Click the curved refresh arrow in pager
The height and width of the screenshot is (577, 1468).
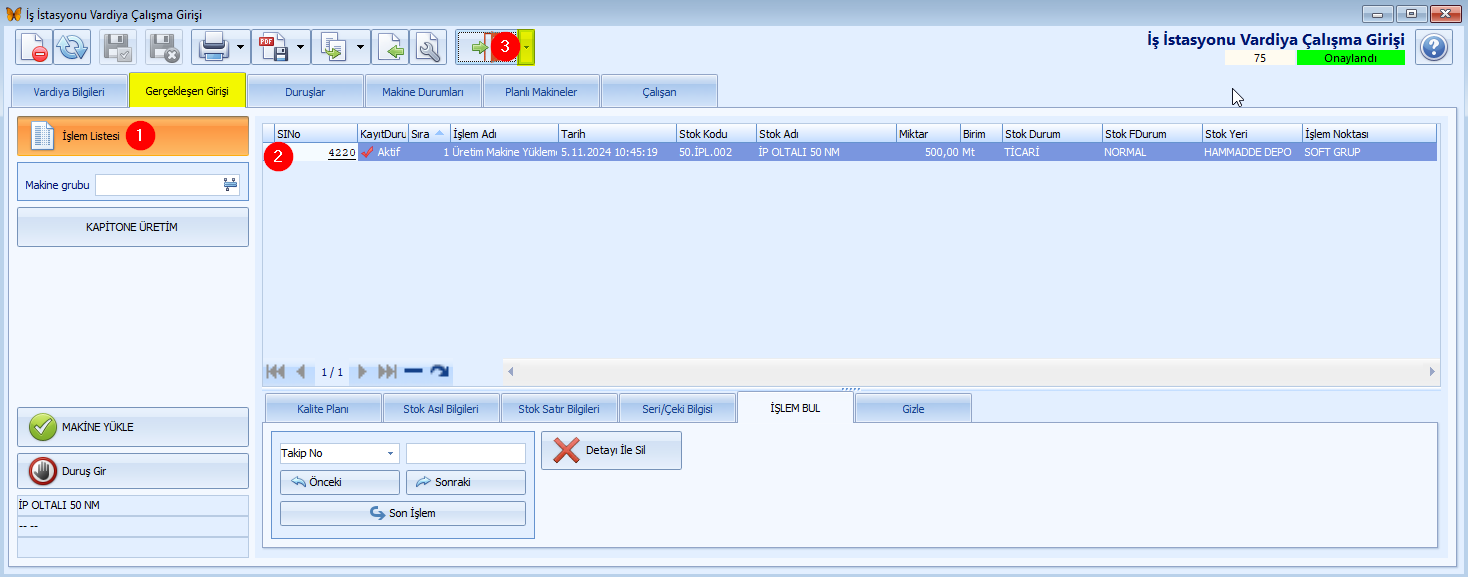(x=439, y=371)
